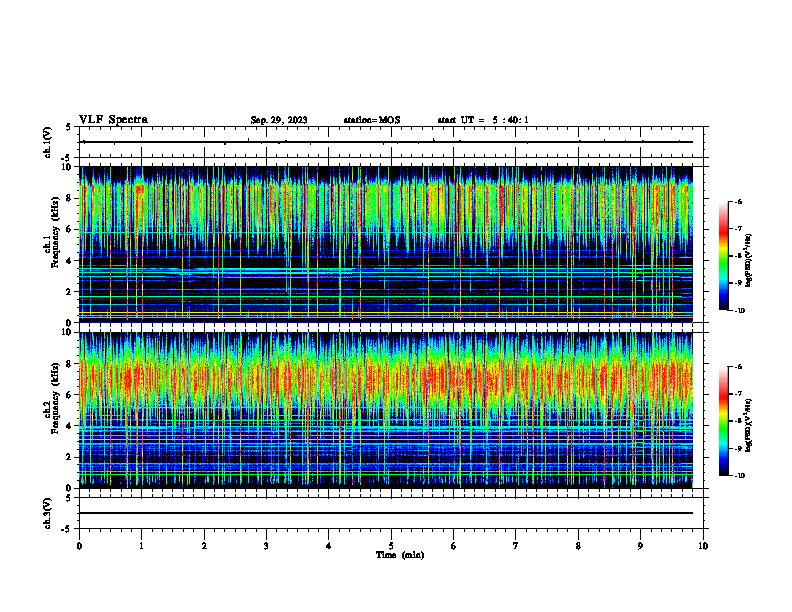Click the "ch.3(V)" axis label

48,513
